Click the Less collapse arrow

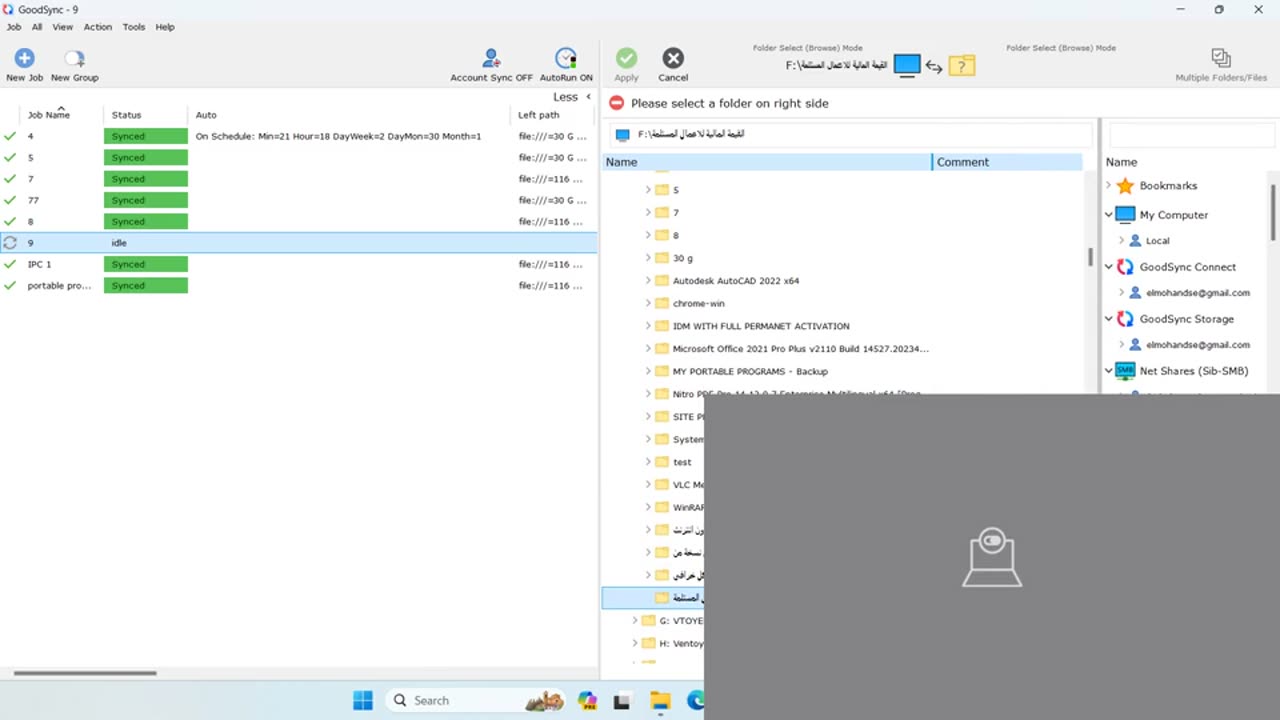[x=588, y=97]
